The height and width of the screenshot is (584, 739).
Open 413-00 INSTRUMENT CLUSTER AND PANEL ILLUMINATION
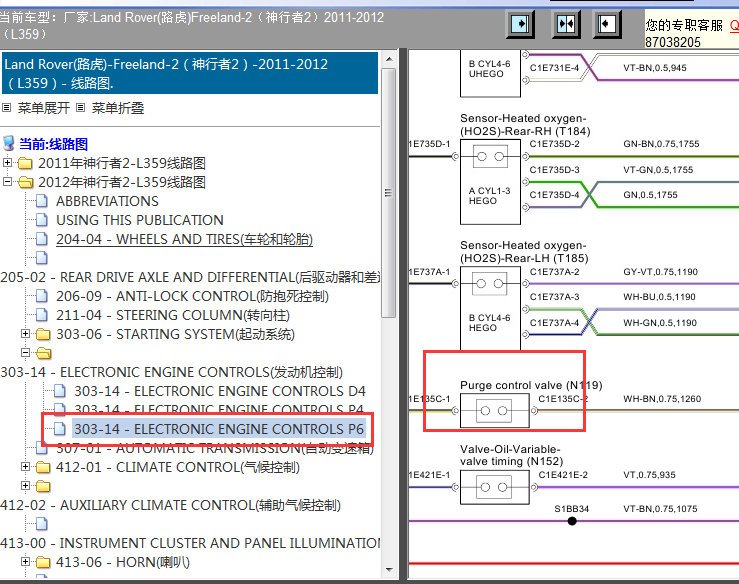pos(190,543)
